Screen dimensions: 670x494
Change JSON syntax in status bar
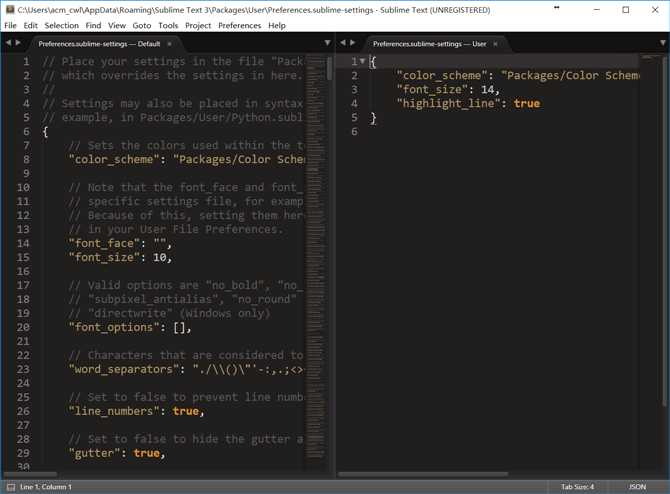[x=637, y=487]
